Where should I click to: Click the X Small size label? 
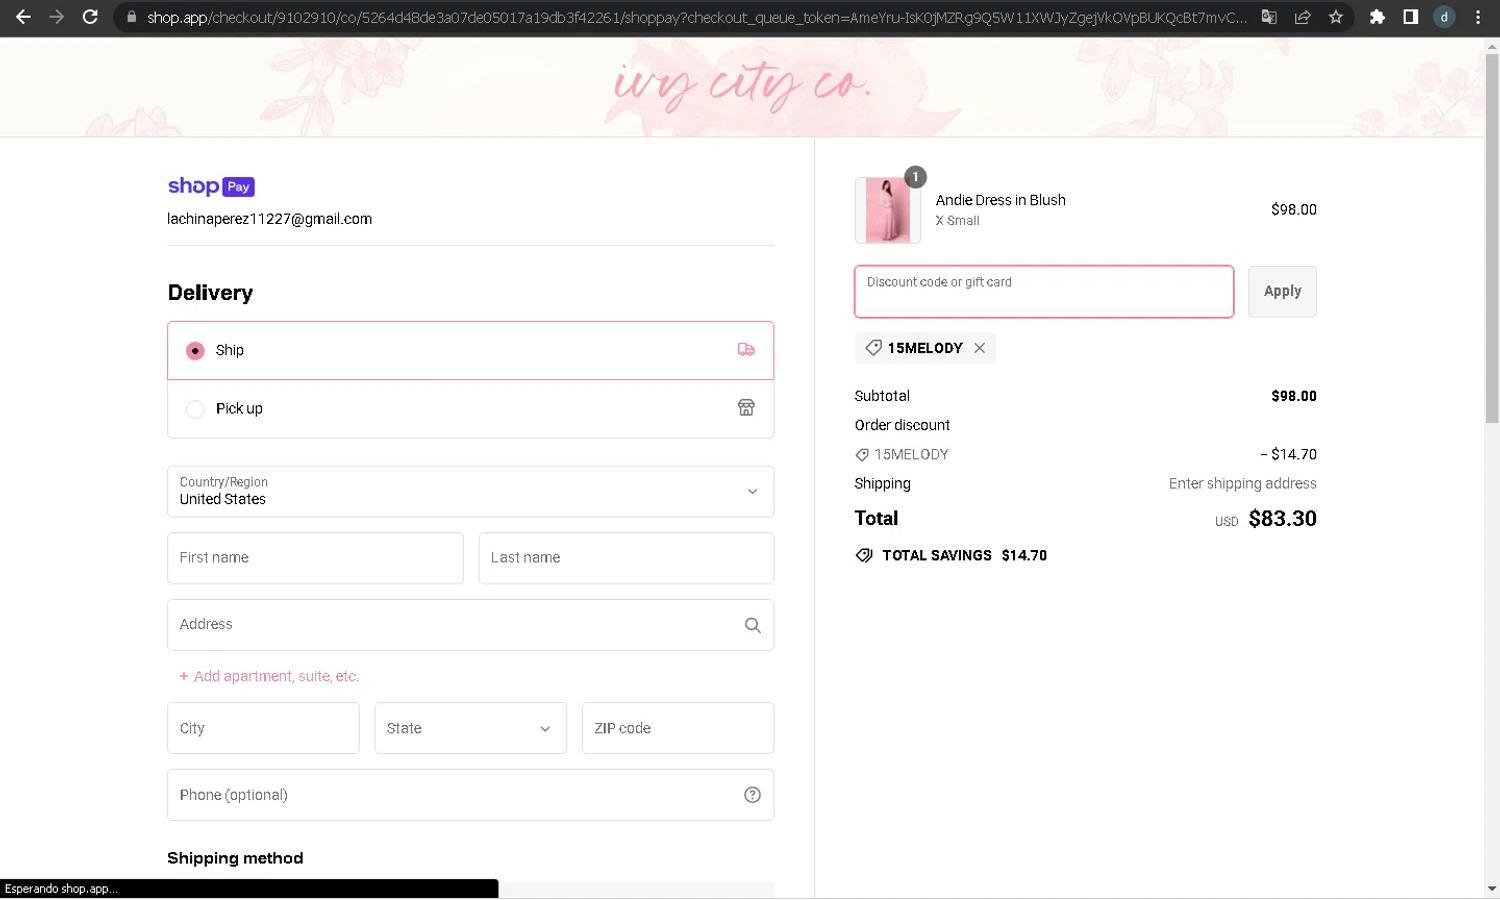pyautogui.click(x=957, y=221)
